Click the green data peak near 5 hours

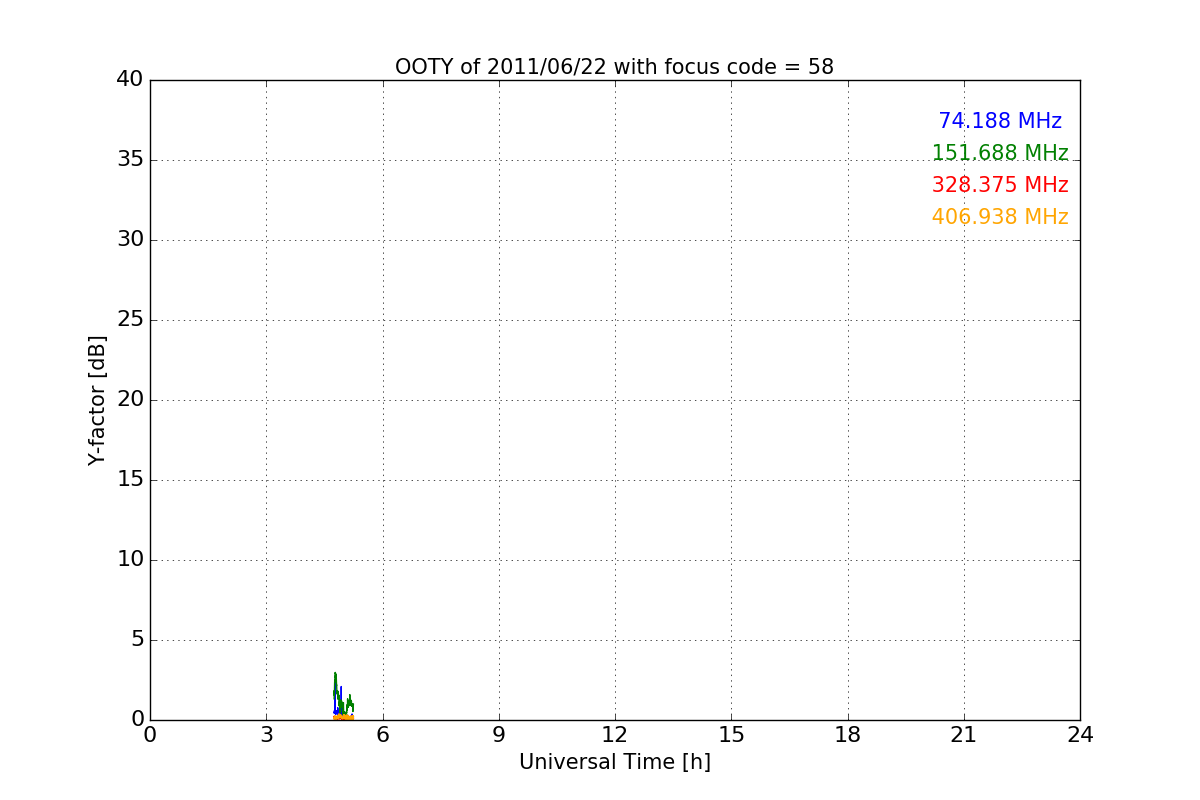[x=335, y=685]
